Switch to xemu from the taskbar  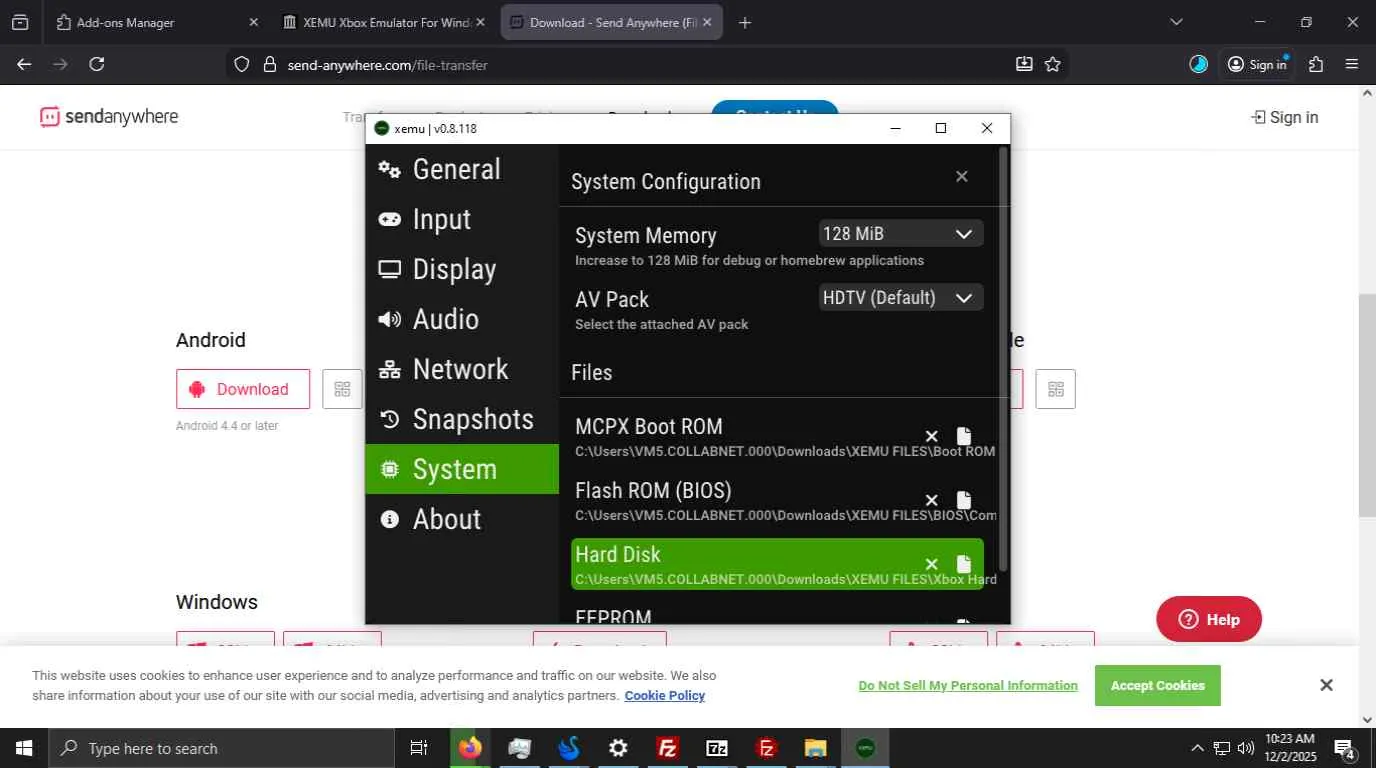(865, 748)
